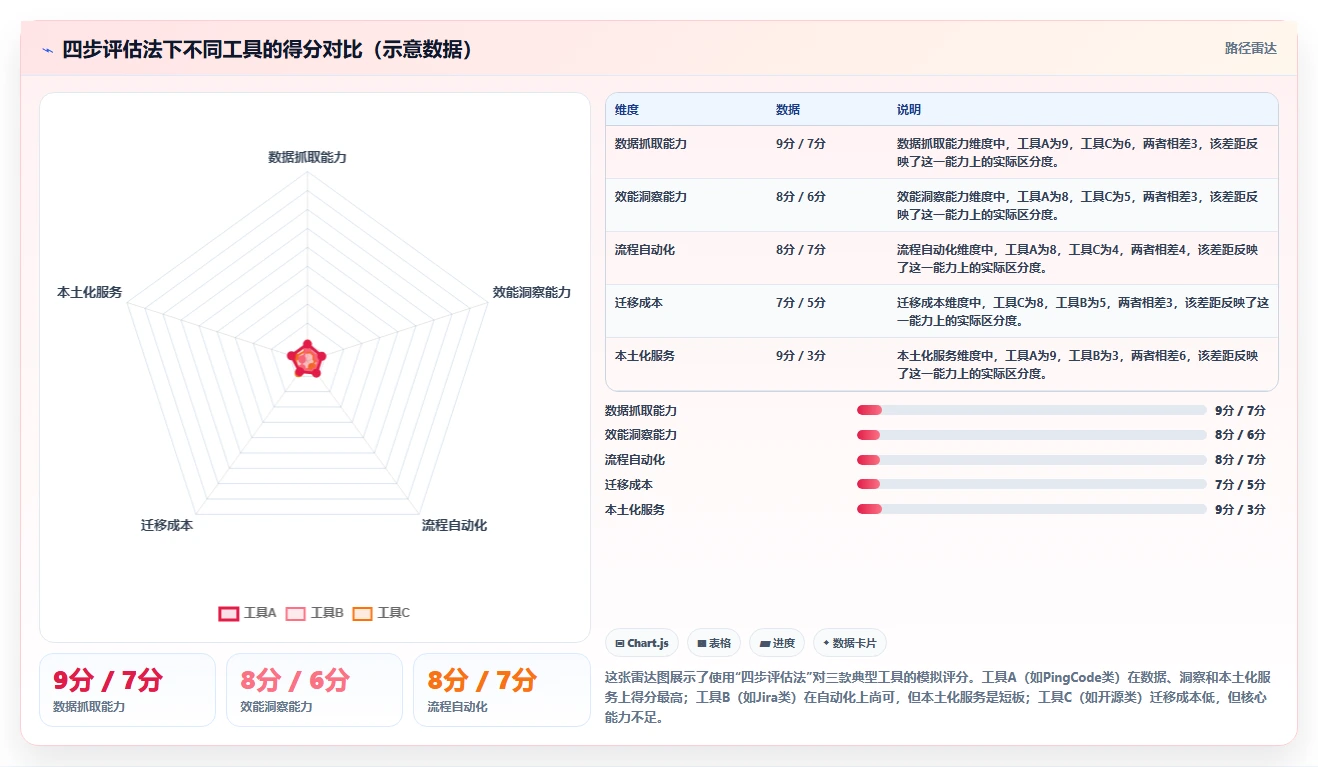The image size is (1318, 767).
Task: Click the 本土化服务 radar axis label
Action: click(x=90, y=292)
